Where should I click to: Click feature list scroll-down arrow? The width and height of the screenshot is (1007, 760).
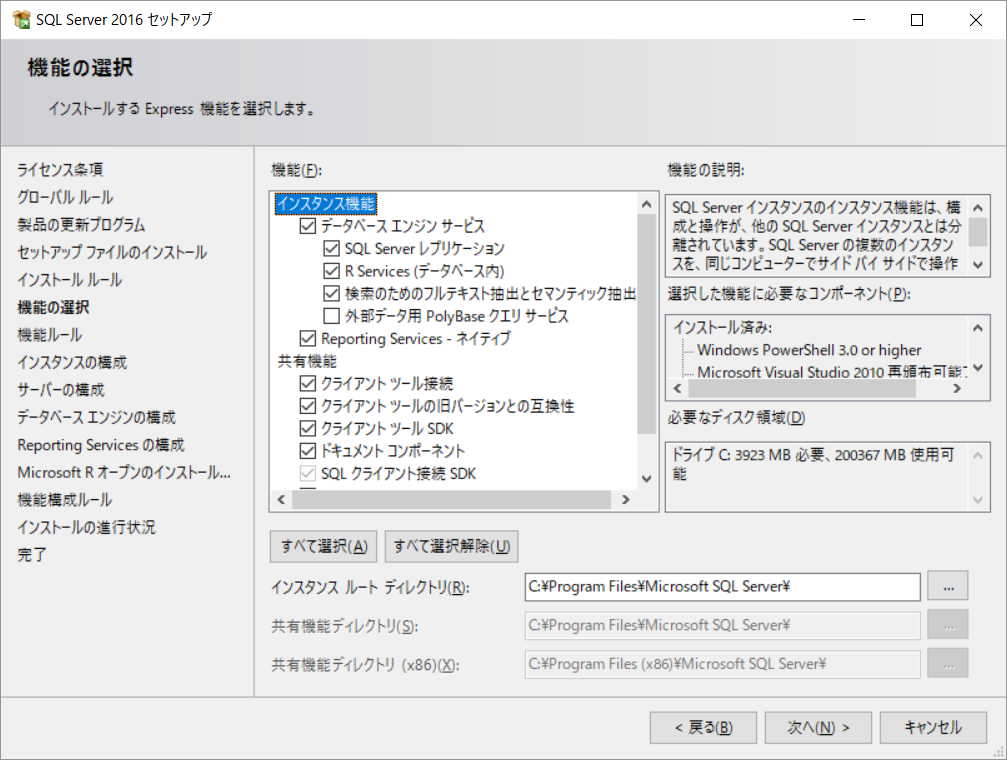click(x=647, y=479)
